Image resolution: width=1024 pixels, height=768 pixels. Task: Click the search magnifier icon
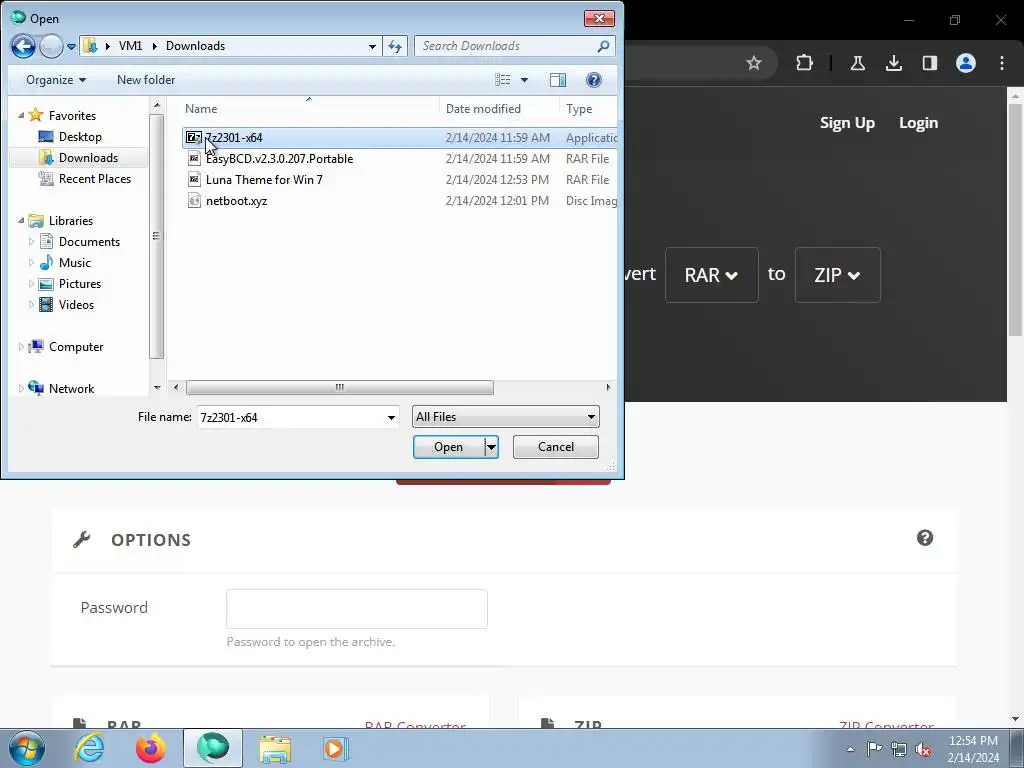pos(603,46)
